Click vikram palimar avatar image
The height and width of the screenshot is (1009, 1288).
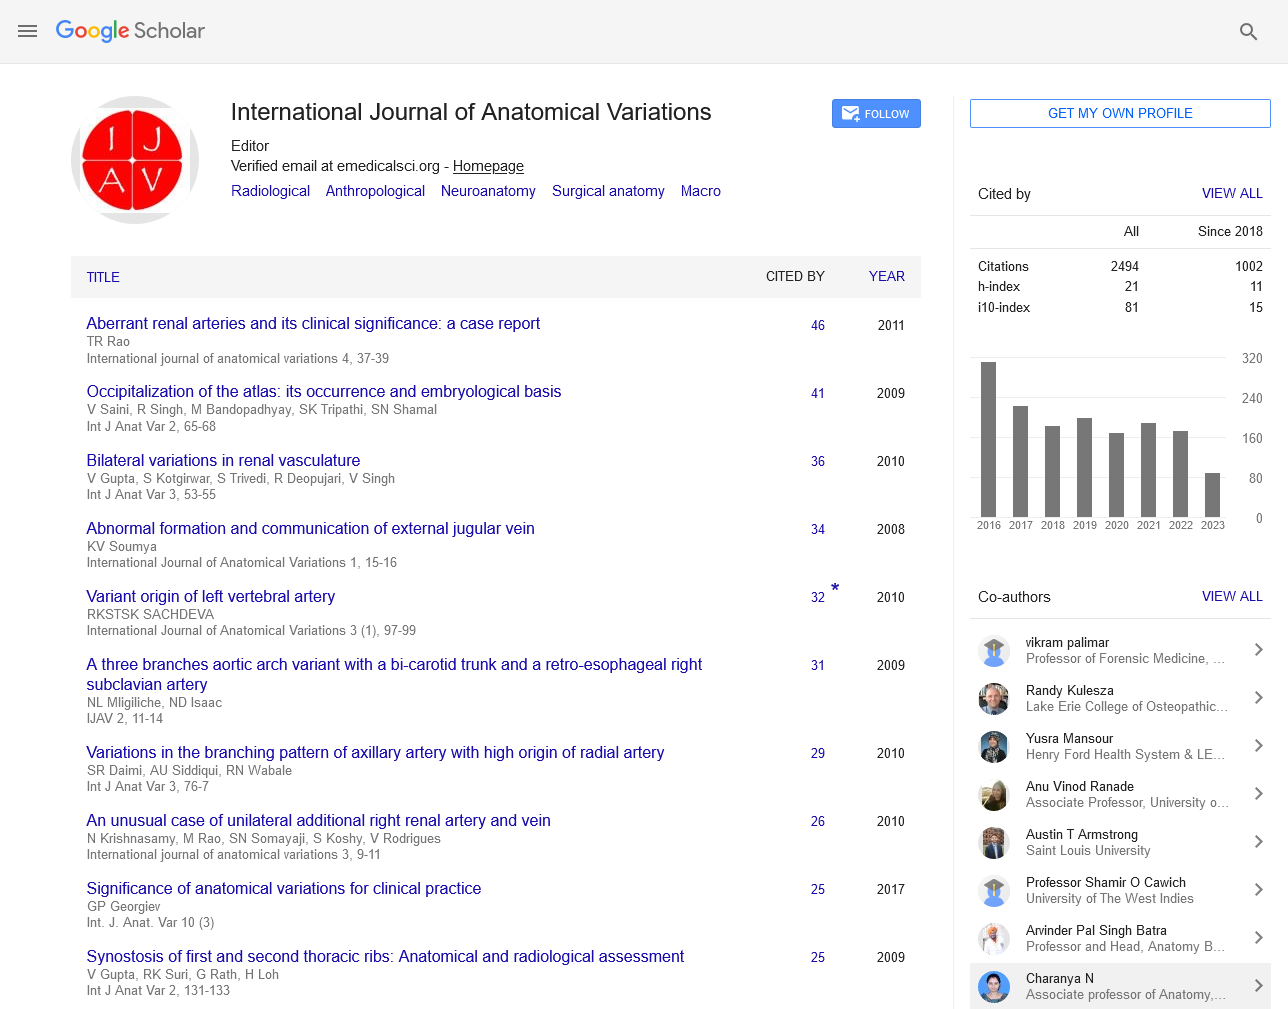994,651
